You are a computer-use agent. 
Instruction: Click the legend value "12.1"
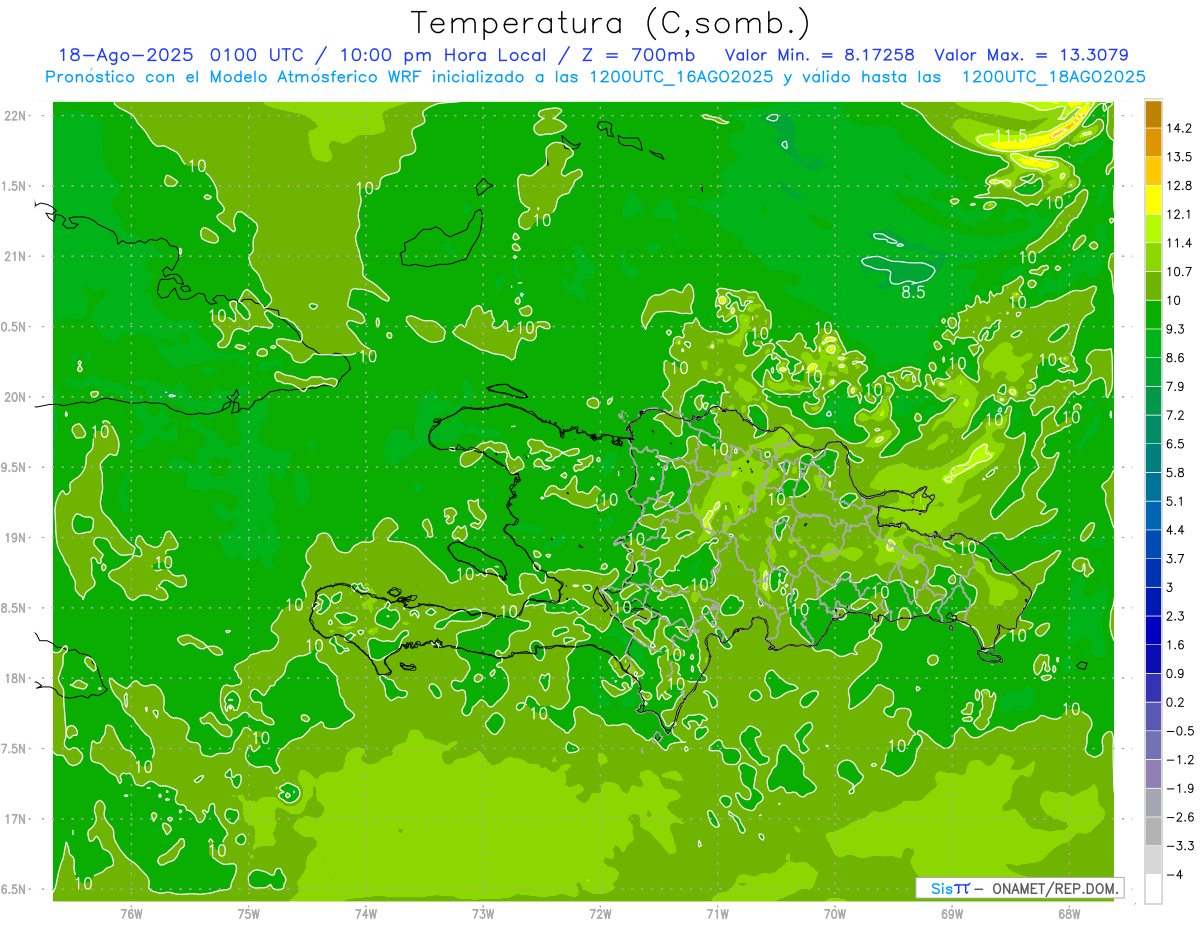(1180, 214)
